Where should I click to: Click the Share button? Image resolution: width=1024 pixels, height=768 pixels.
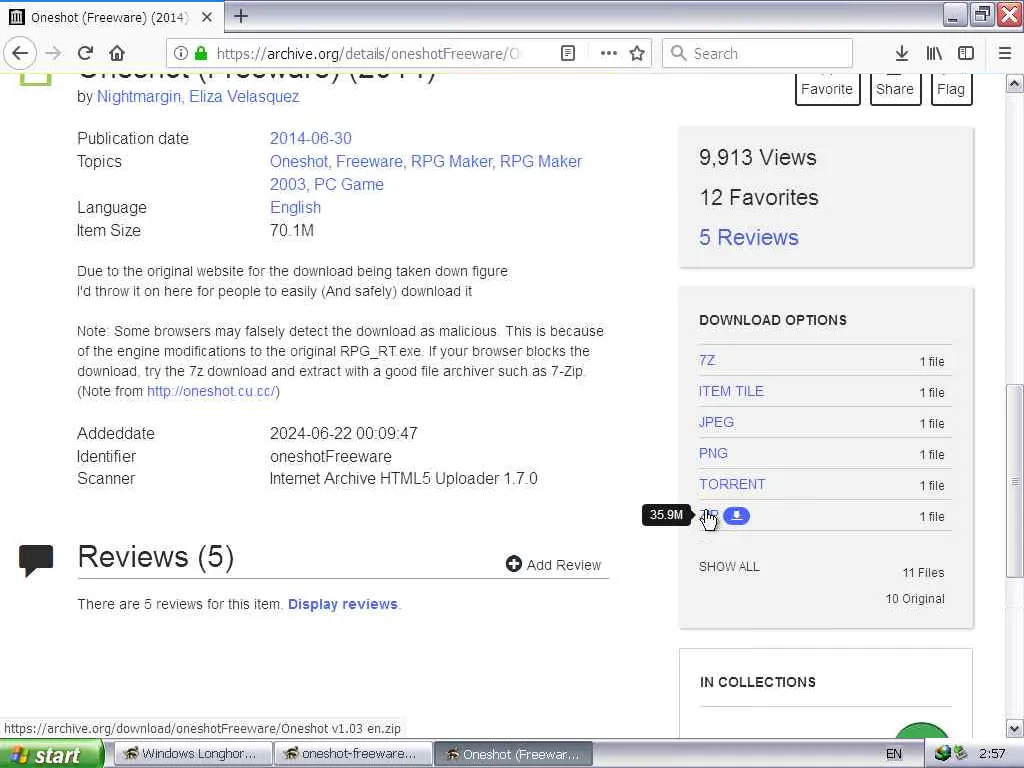point(895,89)
